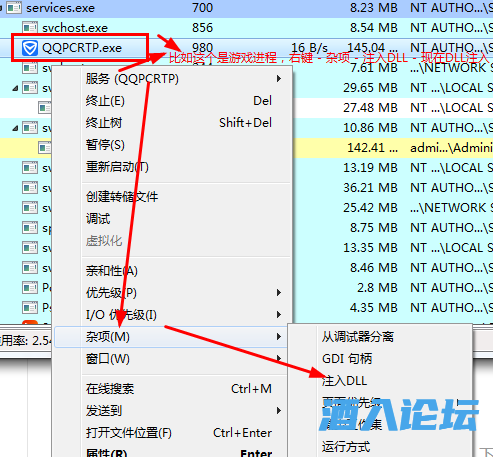This screenshot has width=493, height=457.
Task: Click the 16 B/s I/O rate value
Action: [x=309, y=48]
